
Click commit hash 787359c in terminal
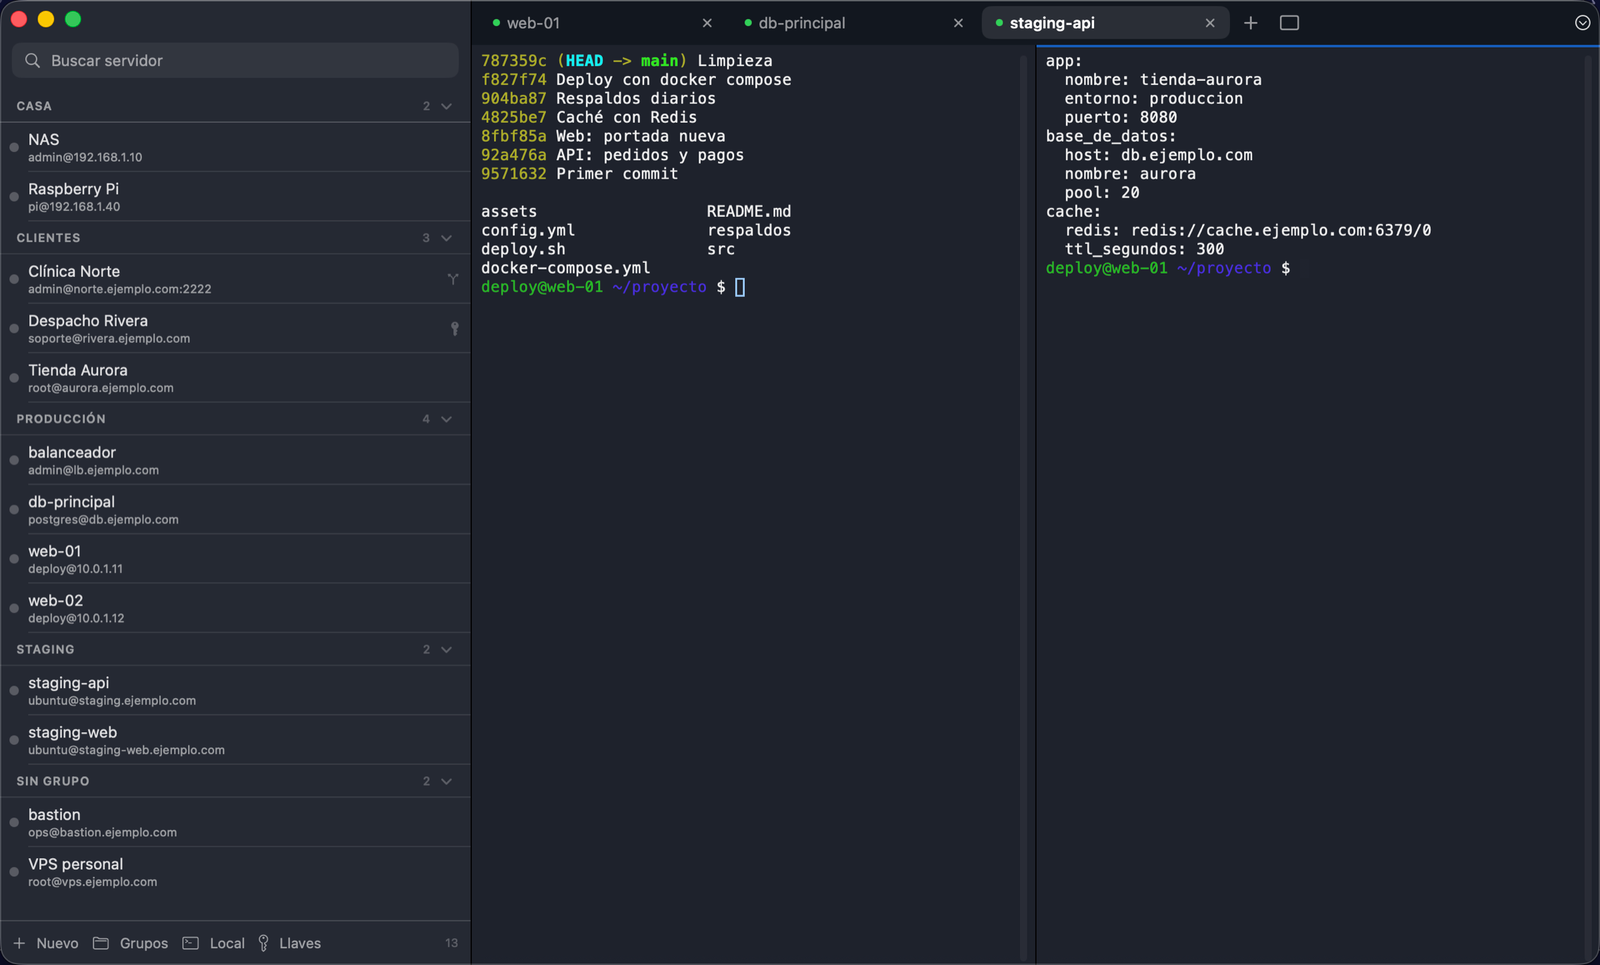tap(514, 61)
